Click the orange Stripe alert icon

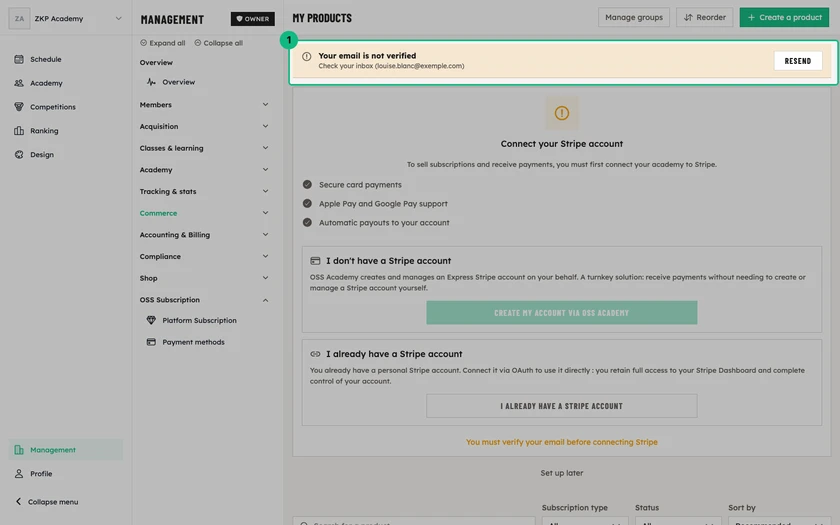[561, 113]
